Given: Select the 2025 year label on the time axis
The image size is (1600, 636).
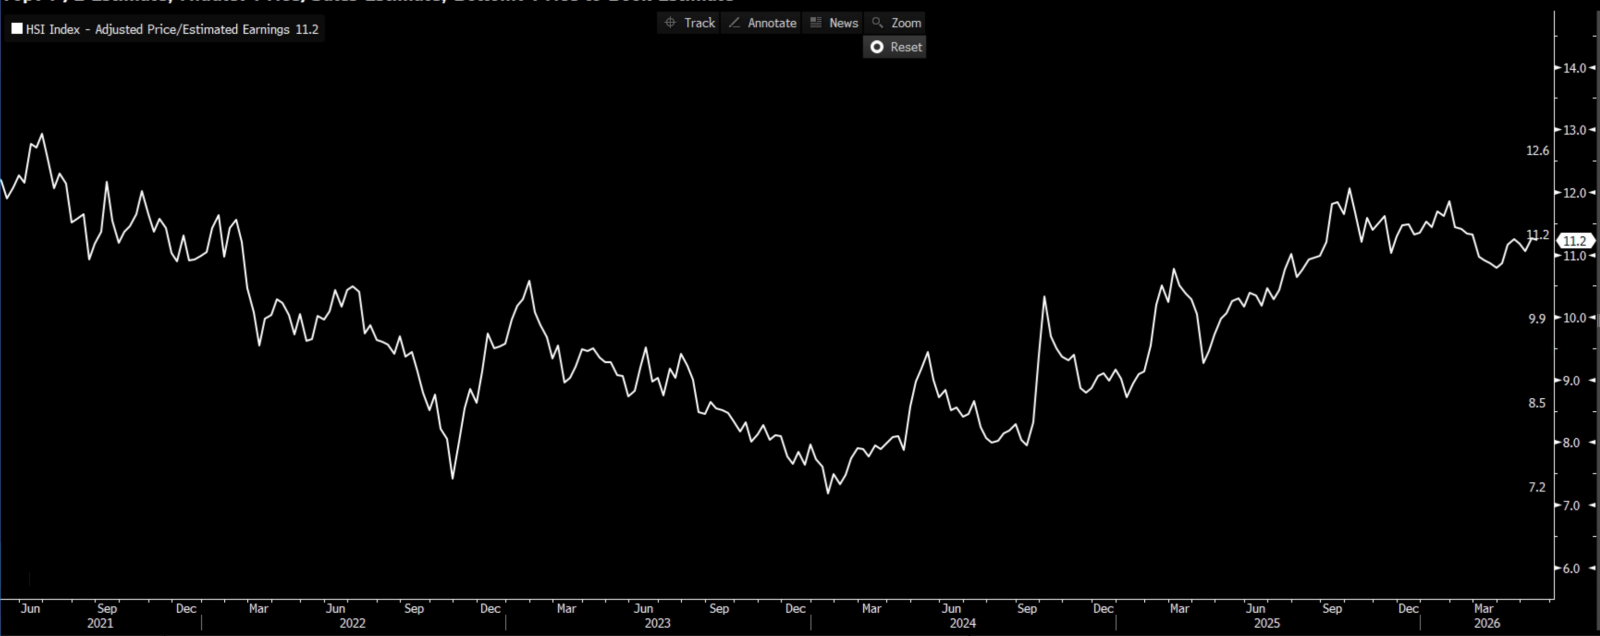Looking at the screenshot, I should pyautogui.click(x=1267, y=623).
